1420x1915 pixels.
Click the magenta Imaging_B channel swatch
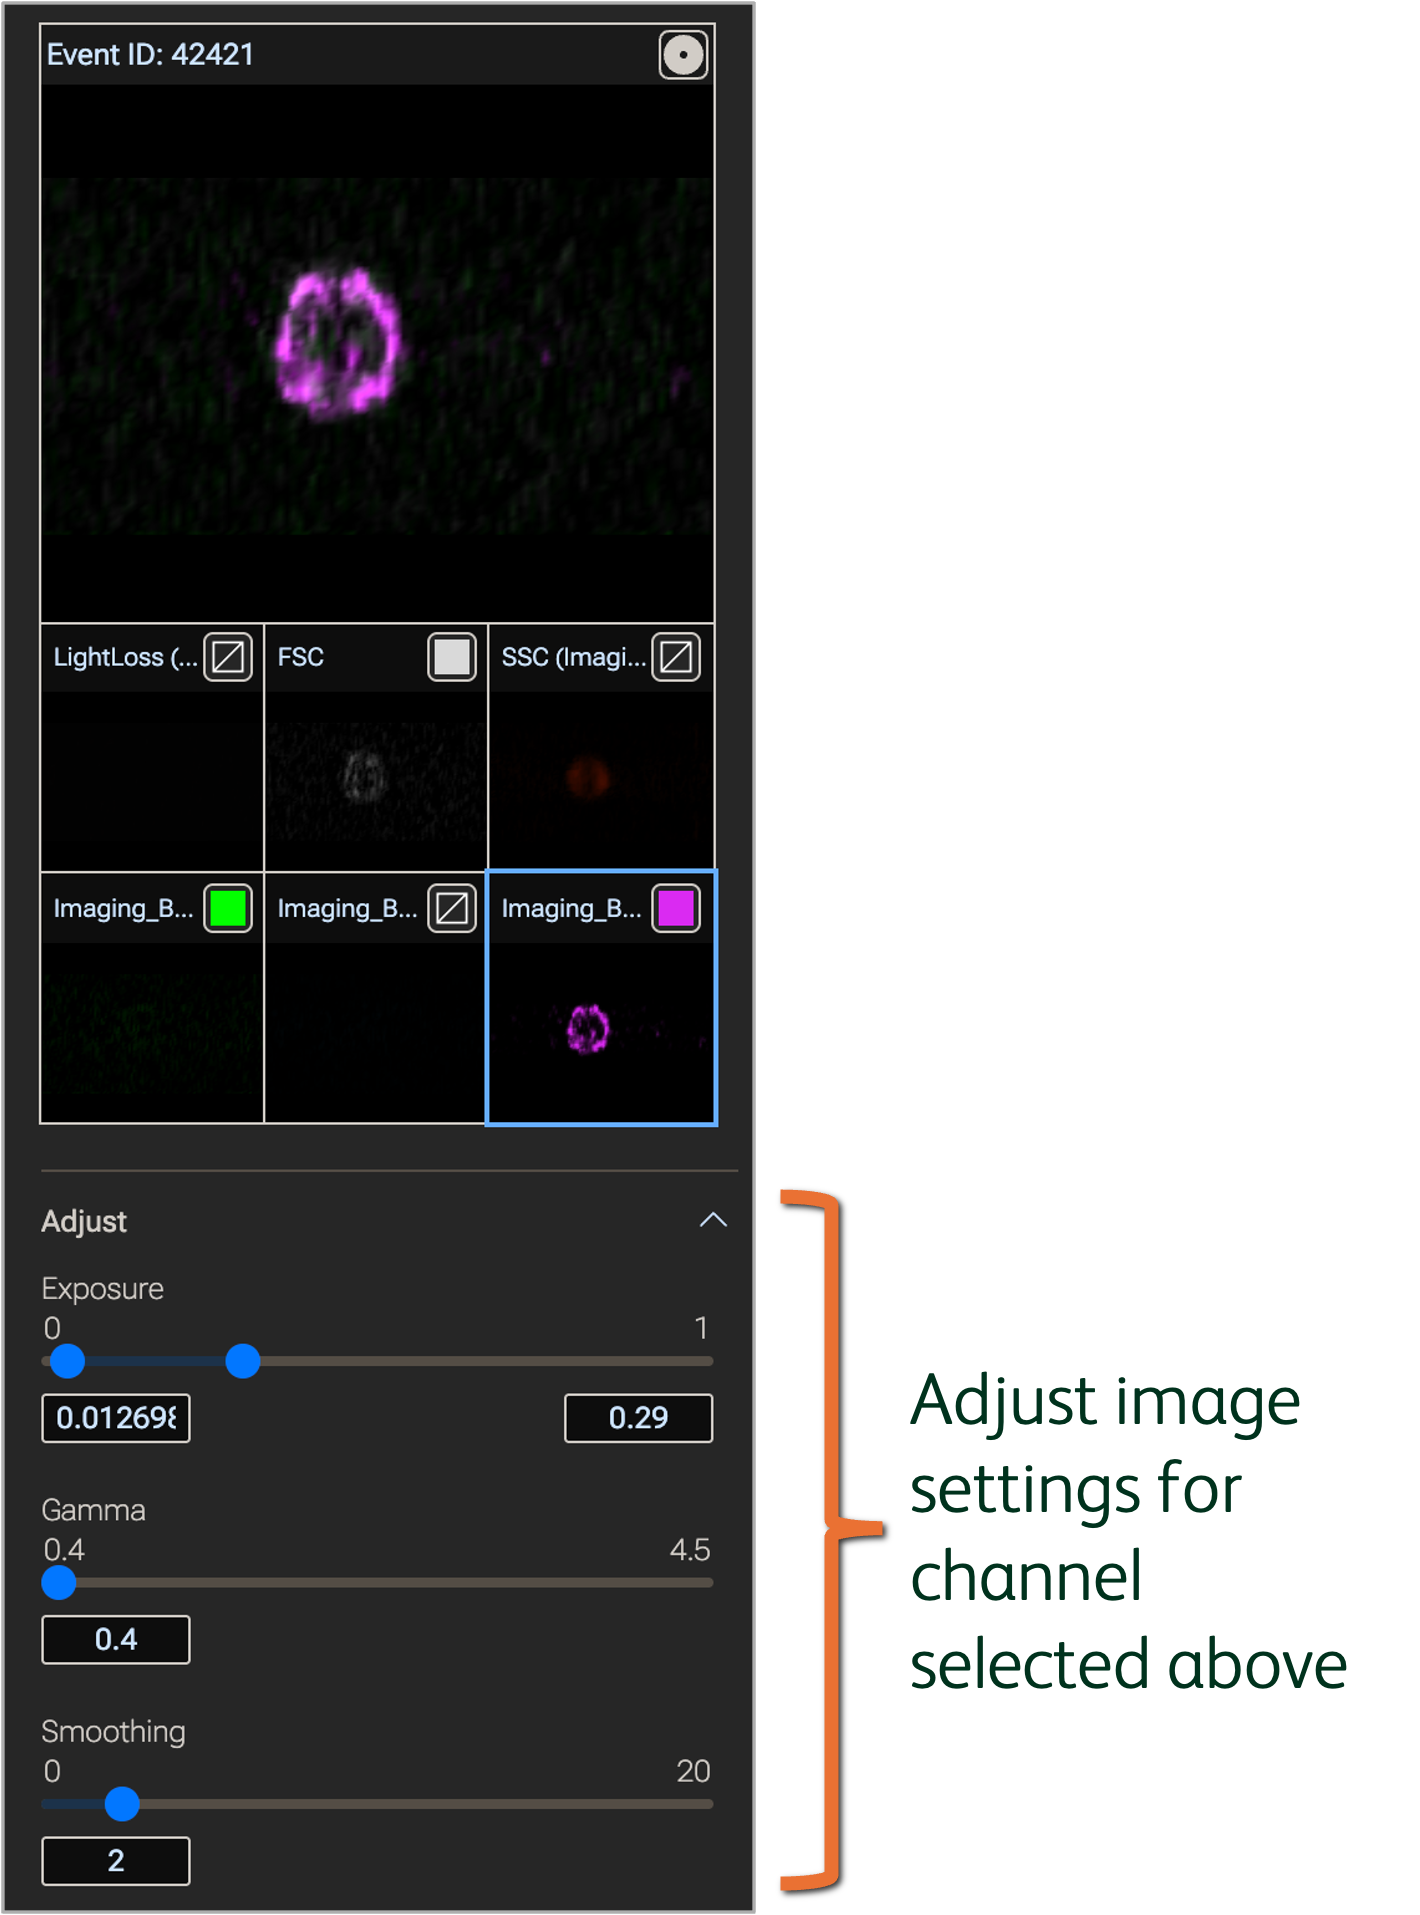tap(676, 908)
